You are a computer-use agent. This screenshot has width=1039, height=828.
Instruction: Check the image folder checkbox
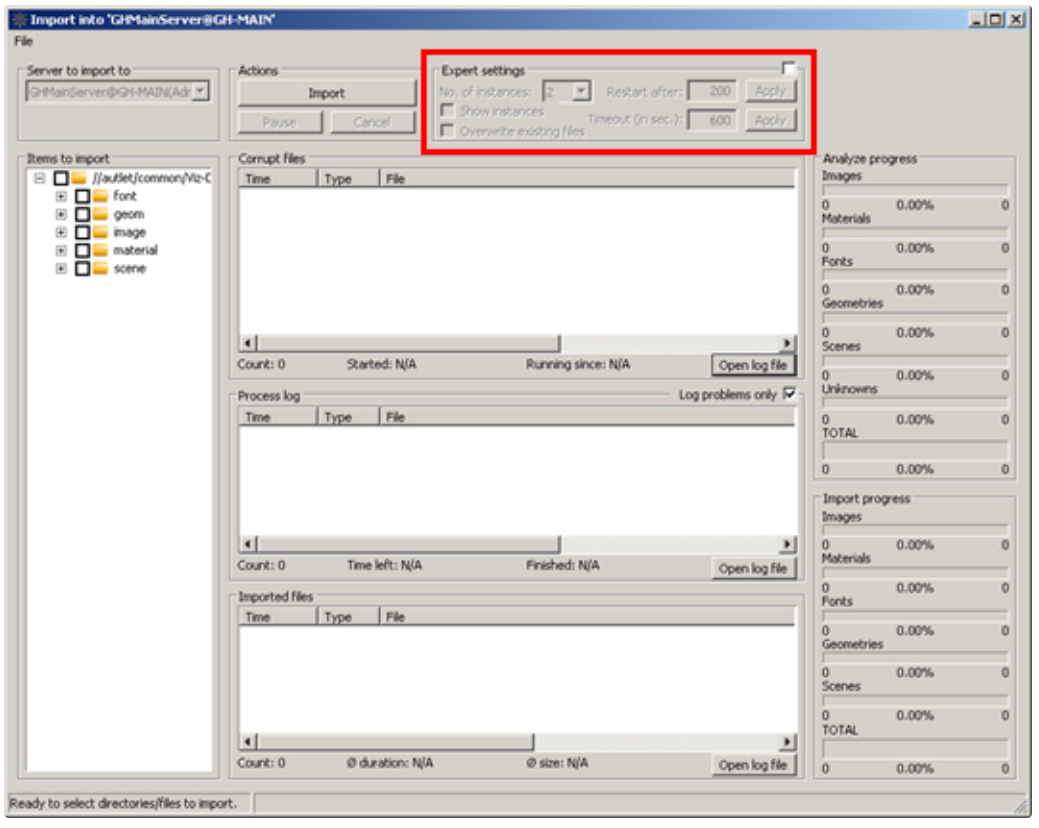82,233
